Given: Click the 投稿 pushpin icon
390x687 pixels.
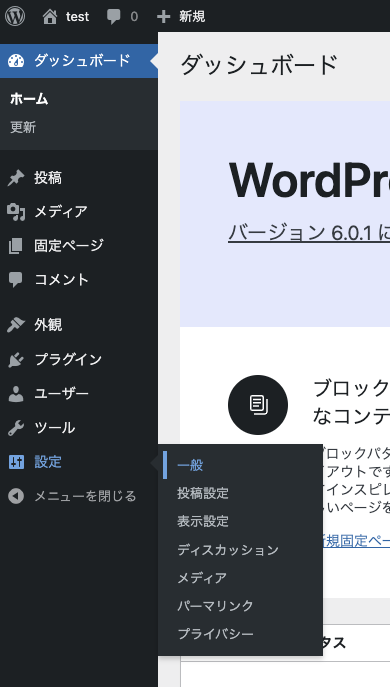Looking at the screenshot, I should tap(16, 178).
